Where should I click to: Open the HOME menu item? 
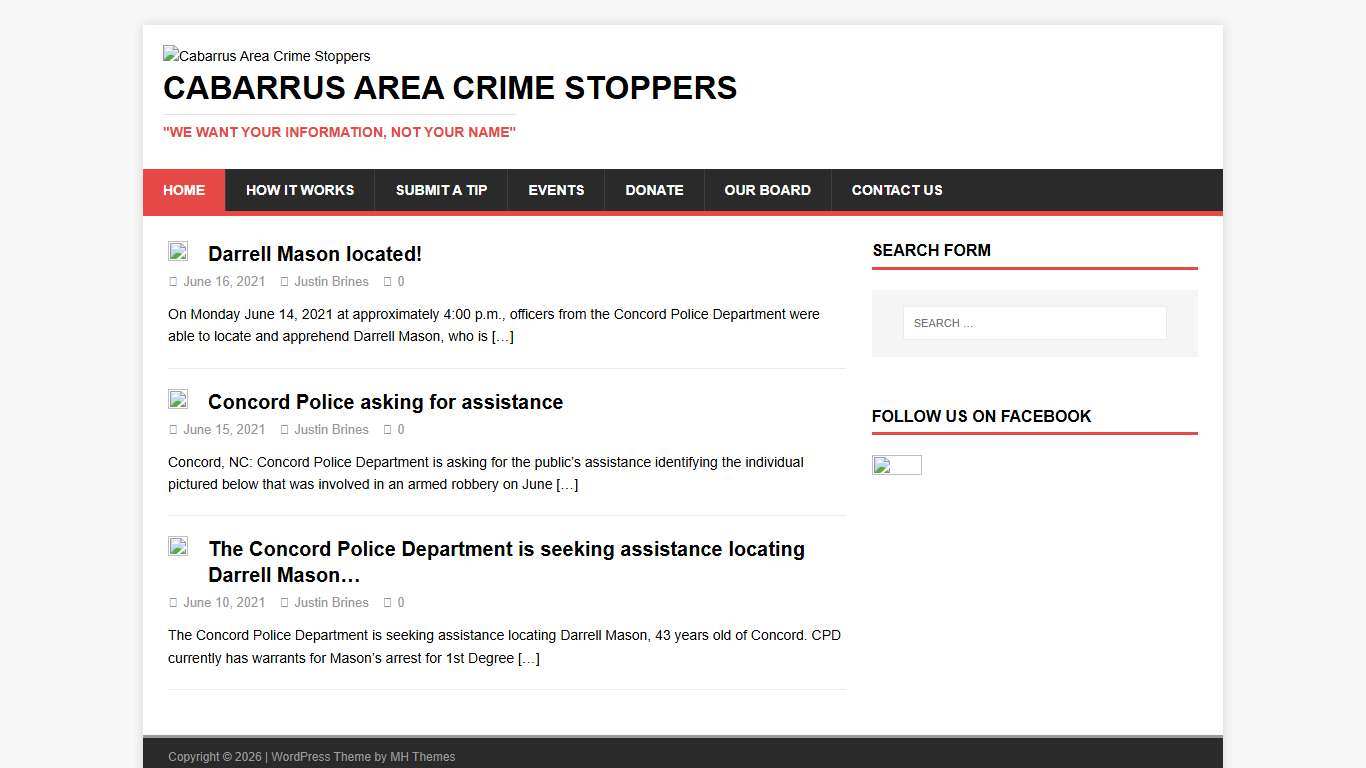pos(183,190)
